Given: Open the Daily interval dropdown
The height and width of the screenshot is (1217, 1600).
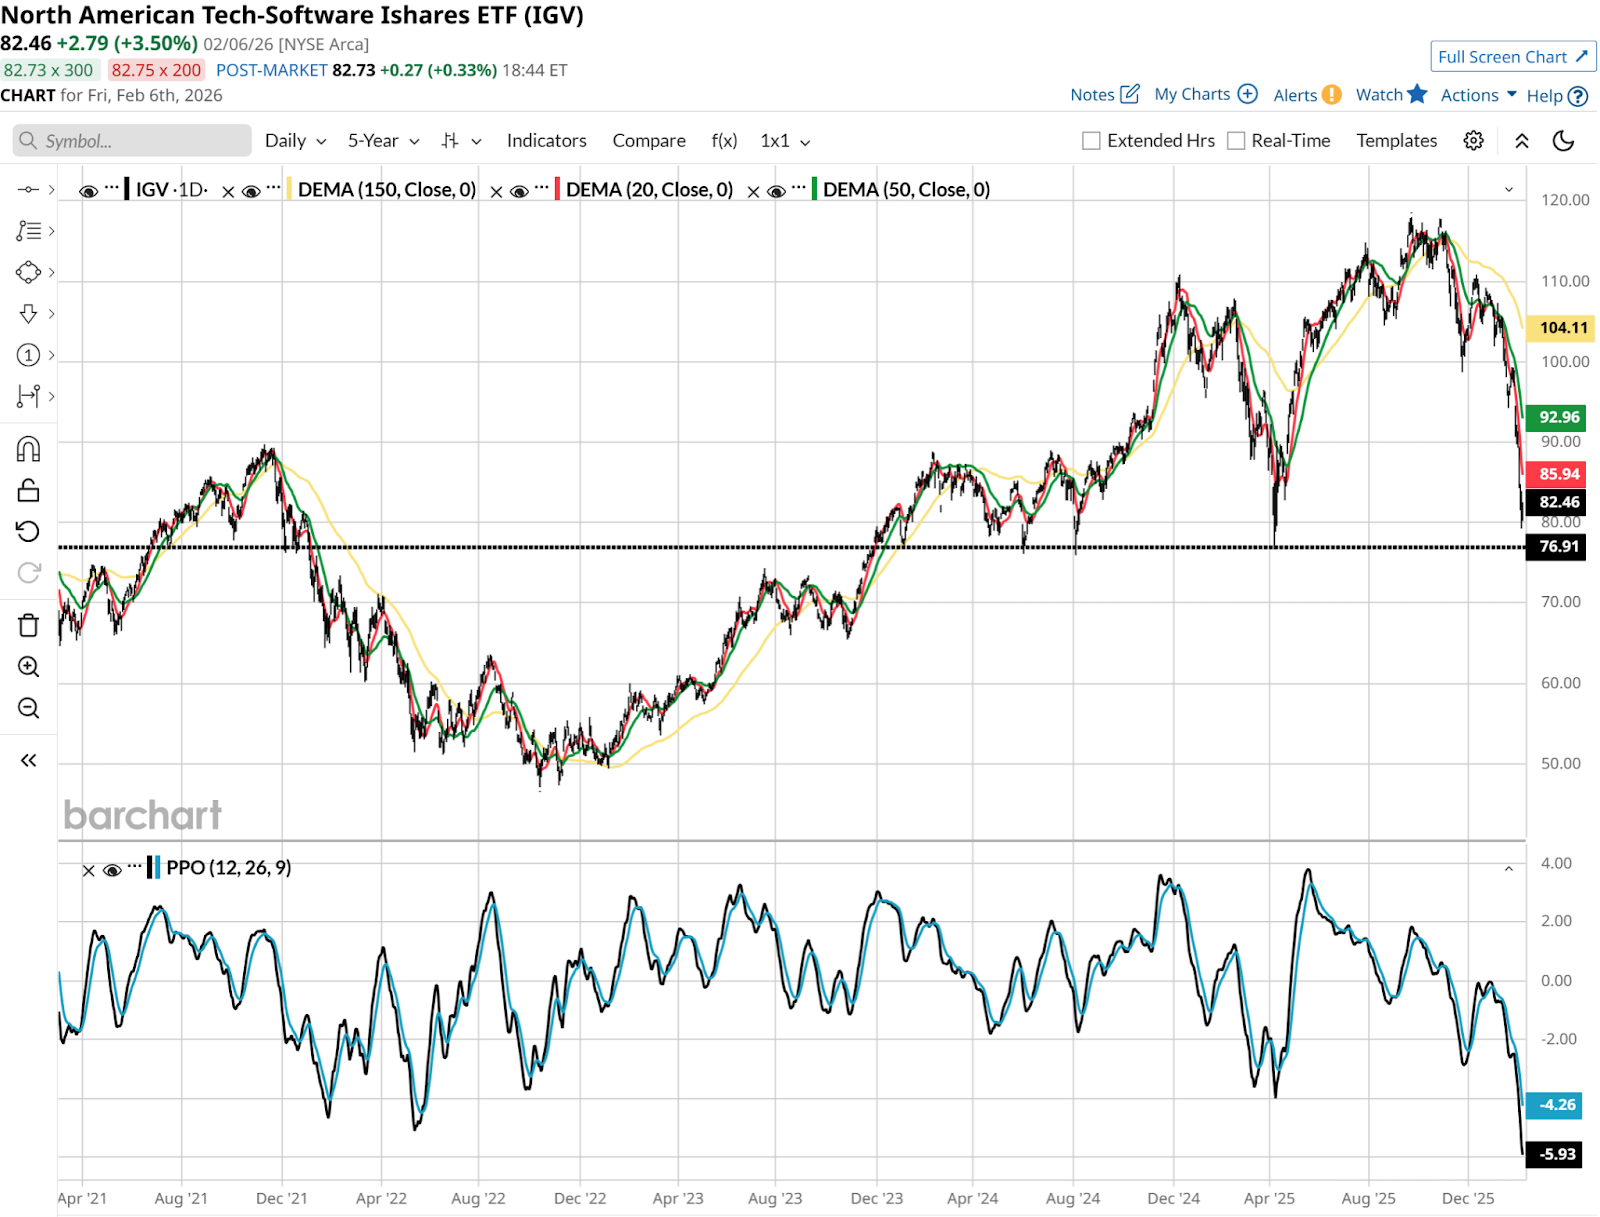Looking at the screenshot, I should pos(295,141).
